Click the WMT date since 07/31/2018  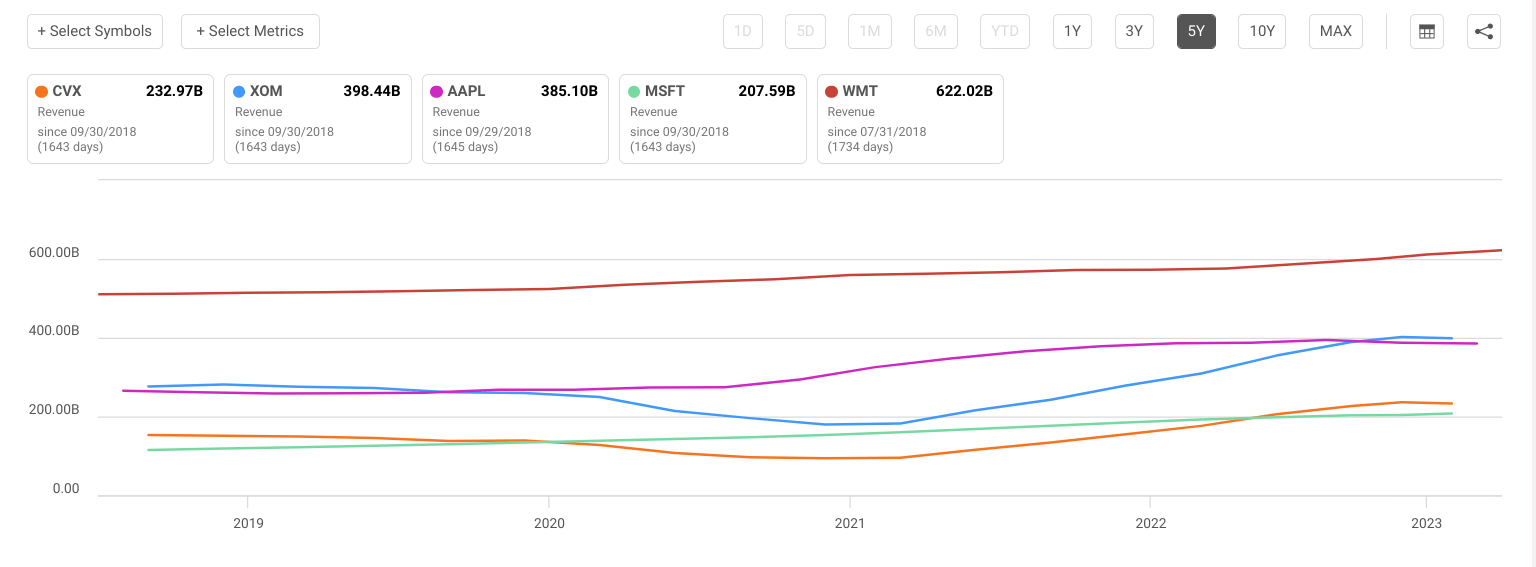pyautogui.click(x=877, y=132)
